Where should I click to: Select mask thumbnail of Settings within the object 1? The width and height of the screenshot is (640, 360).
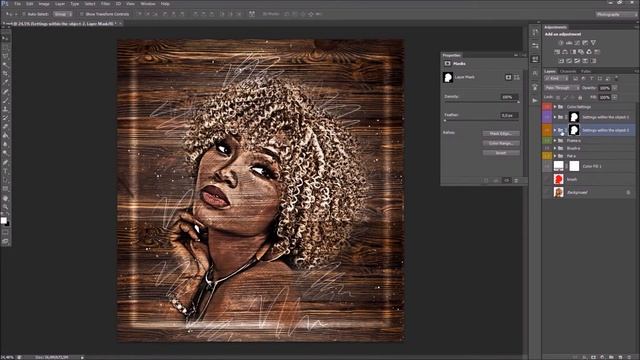click(x=574, y=117)
